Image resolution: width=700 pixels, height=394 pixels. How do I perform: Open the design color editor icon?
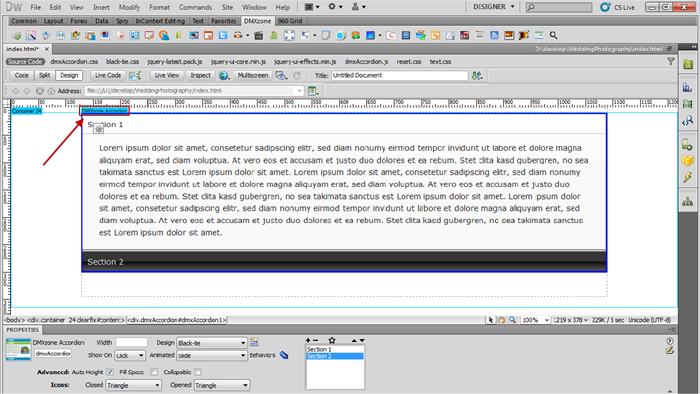(x=254, y=342)
